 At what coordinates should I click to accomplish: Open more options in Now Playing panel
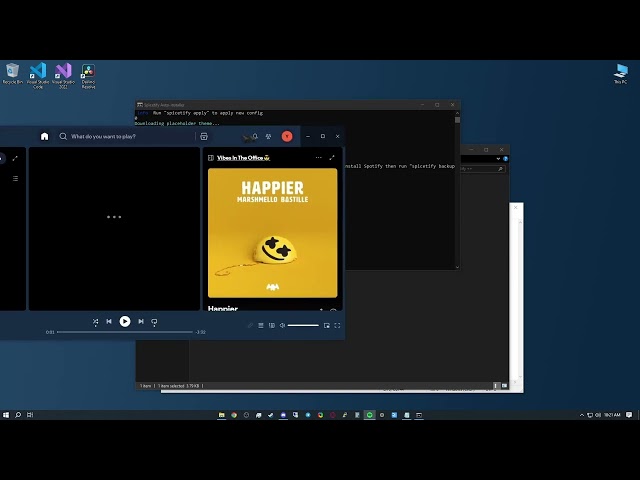[318, 158]
